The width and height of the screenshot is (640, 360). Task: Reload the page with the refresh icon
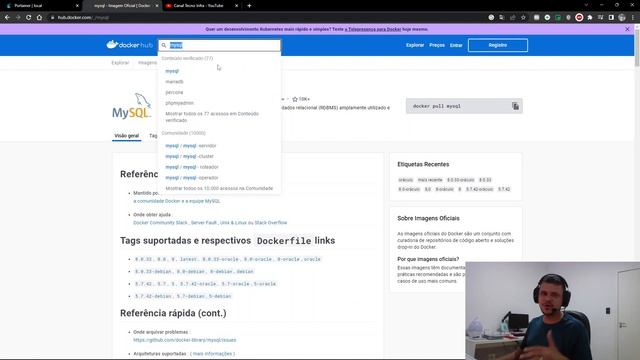tap(29, 18)
